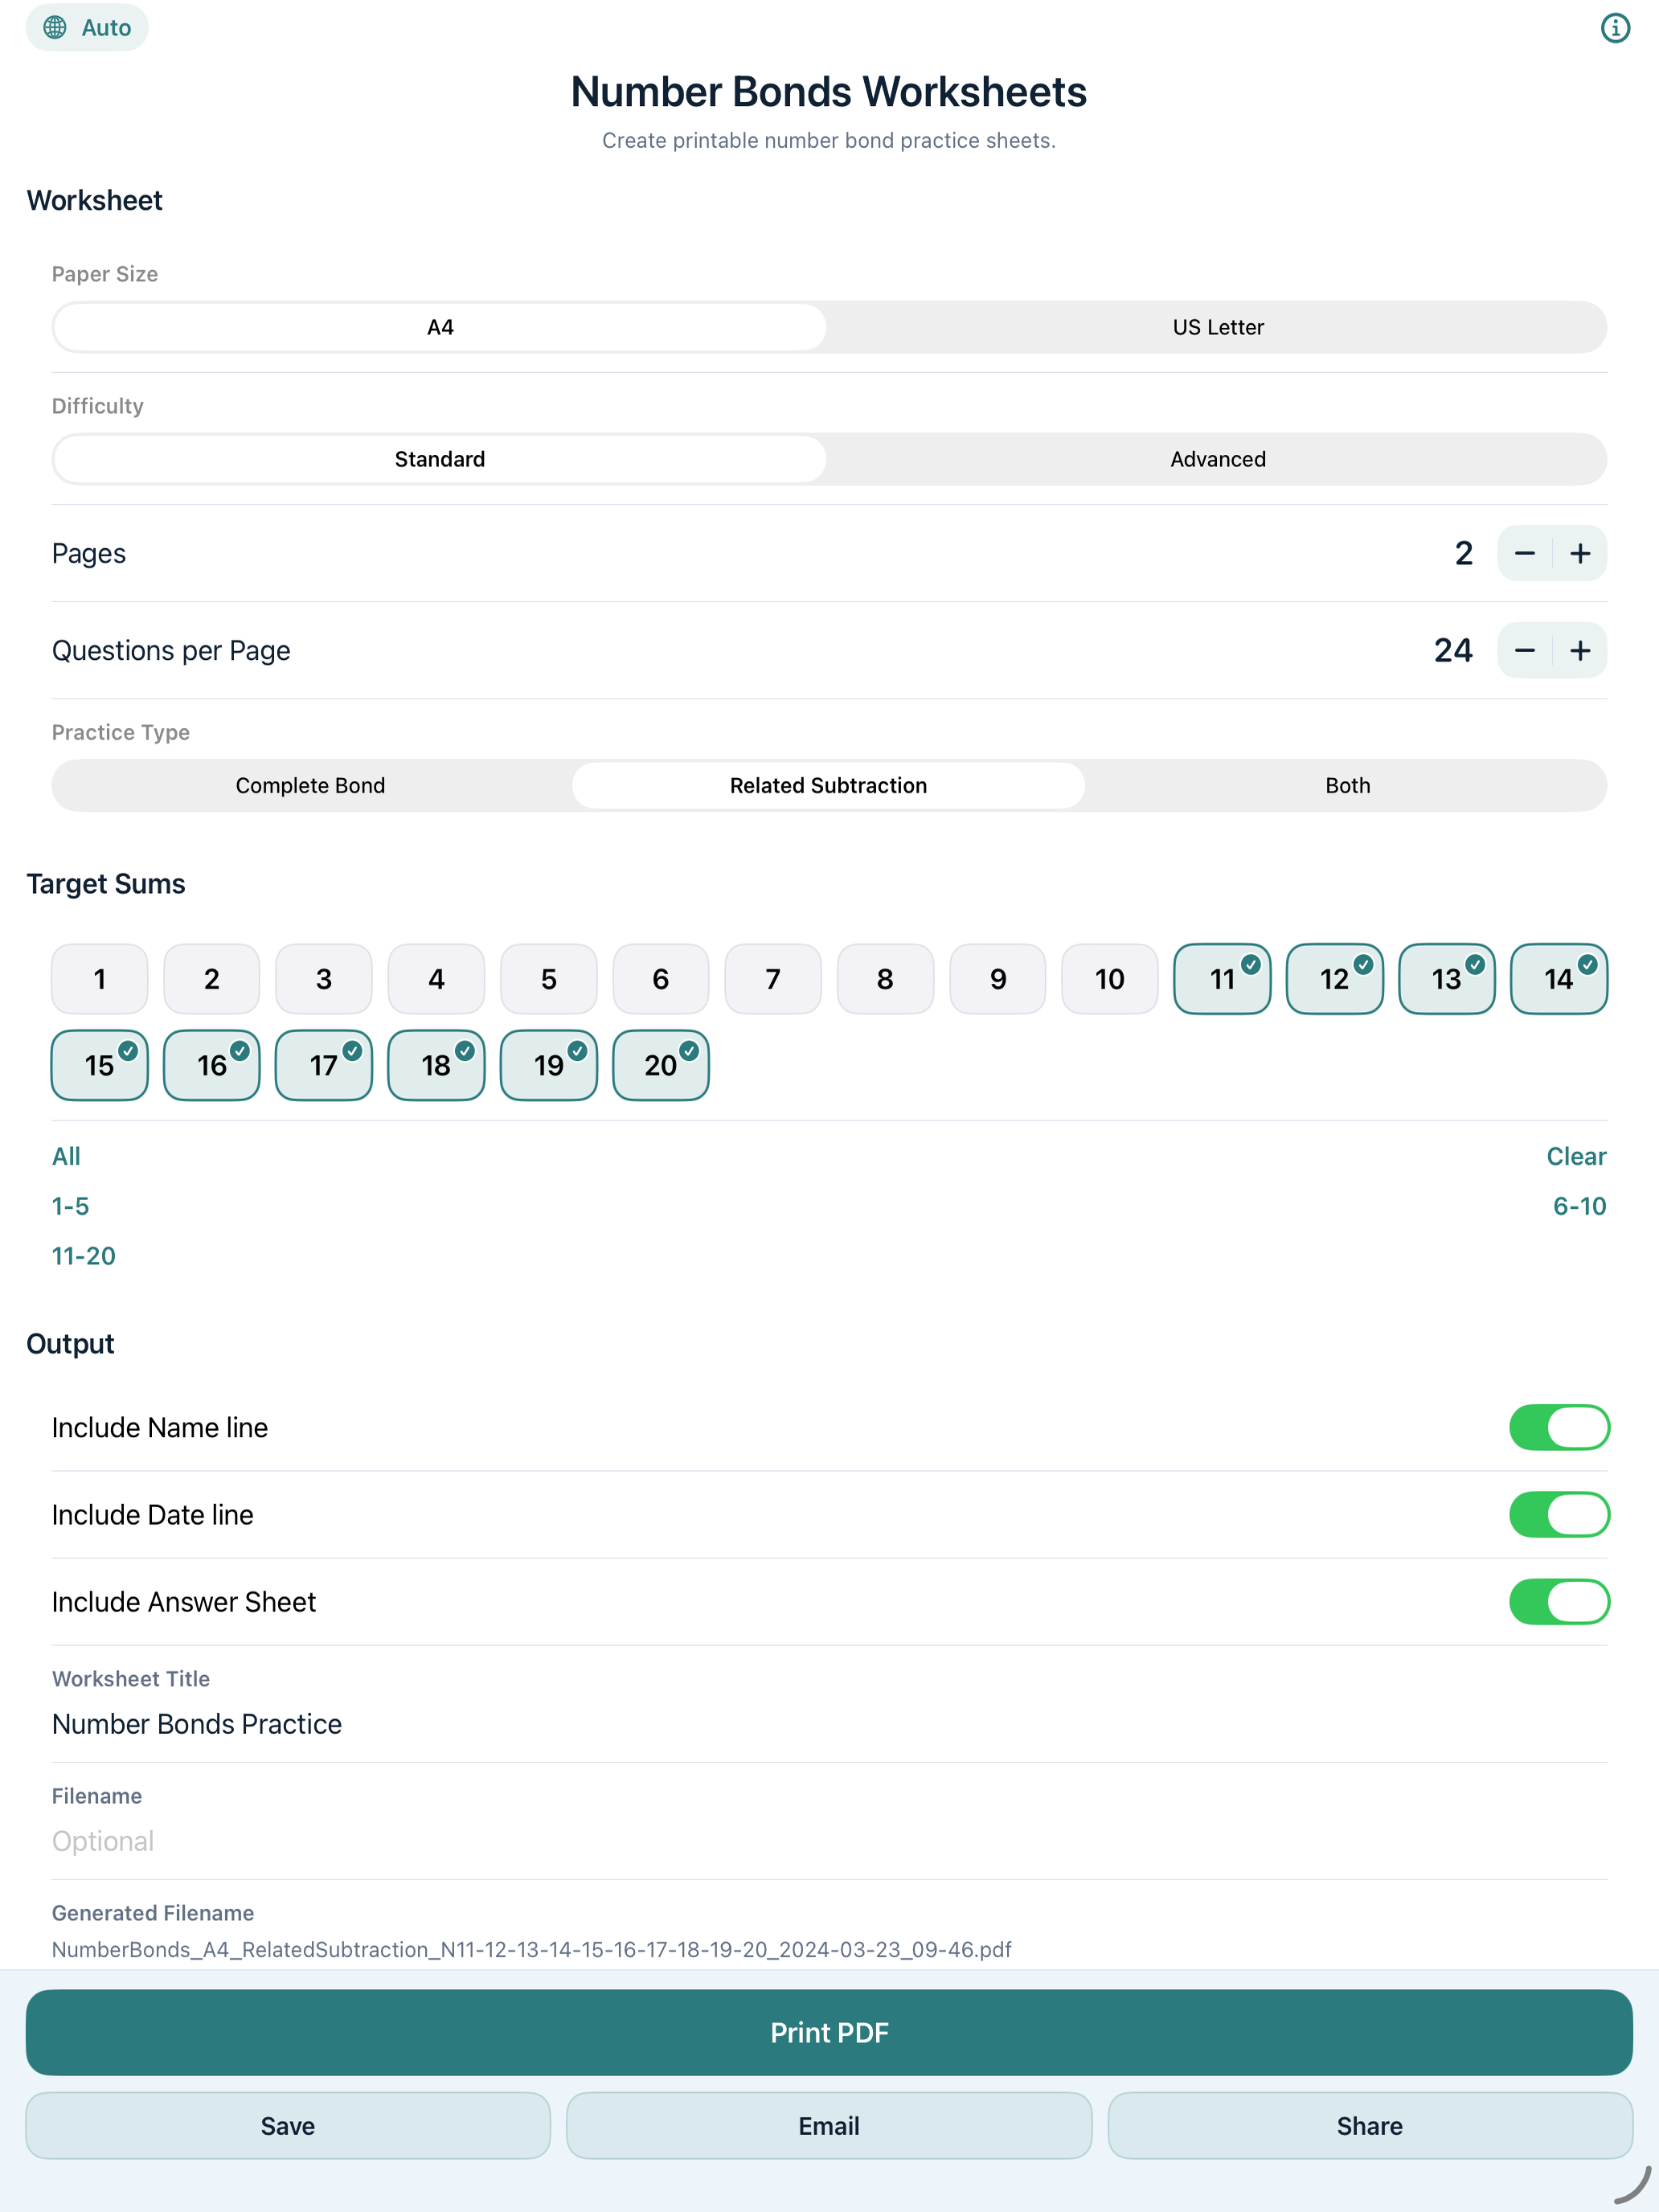Screen dimensions: 1659x2212
Task: Uncheck the target sum 20 chip
Action: [x=661, y=1065]
